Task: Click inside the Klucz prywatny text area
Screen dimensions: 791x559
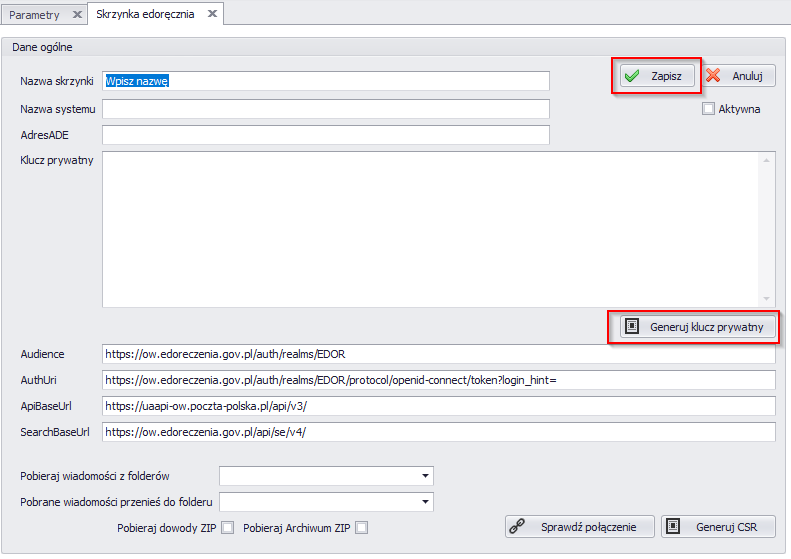Action: pyautogui.click(x=430, y=229)
